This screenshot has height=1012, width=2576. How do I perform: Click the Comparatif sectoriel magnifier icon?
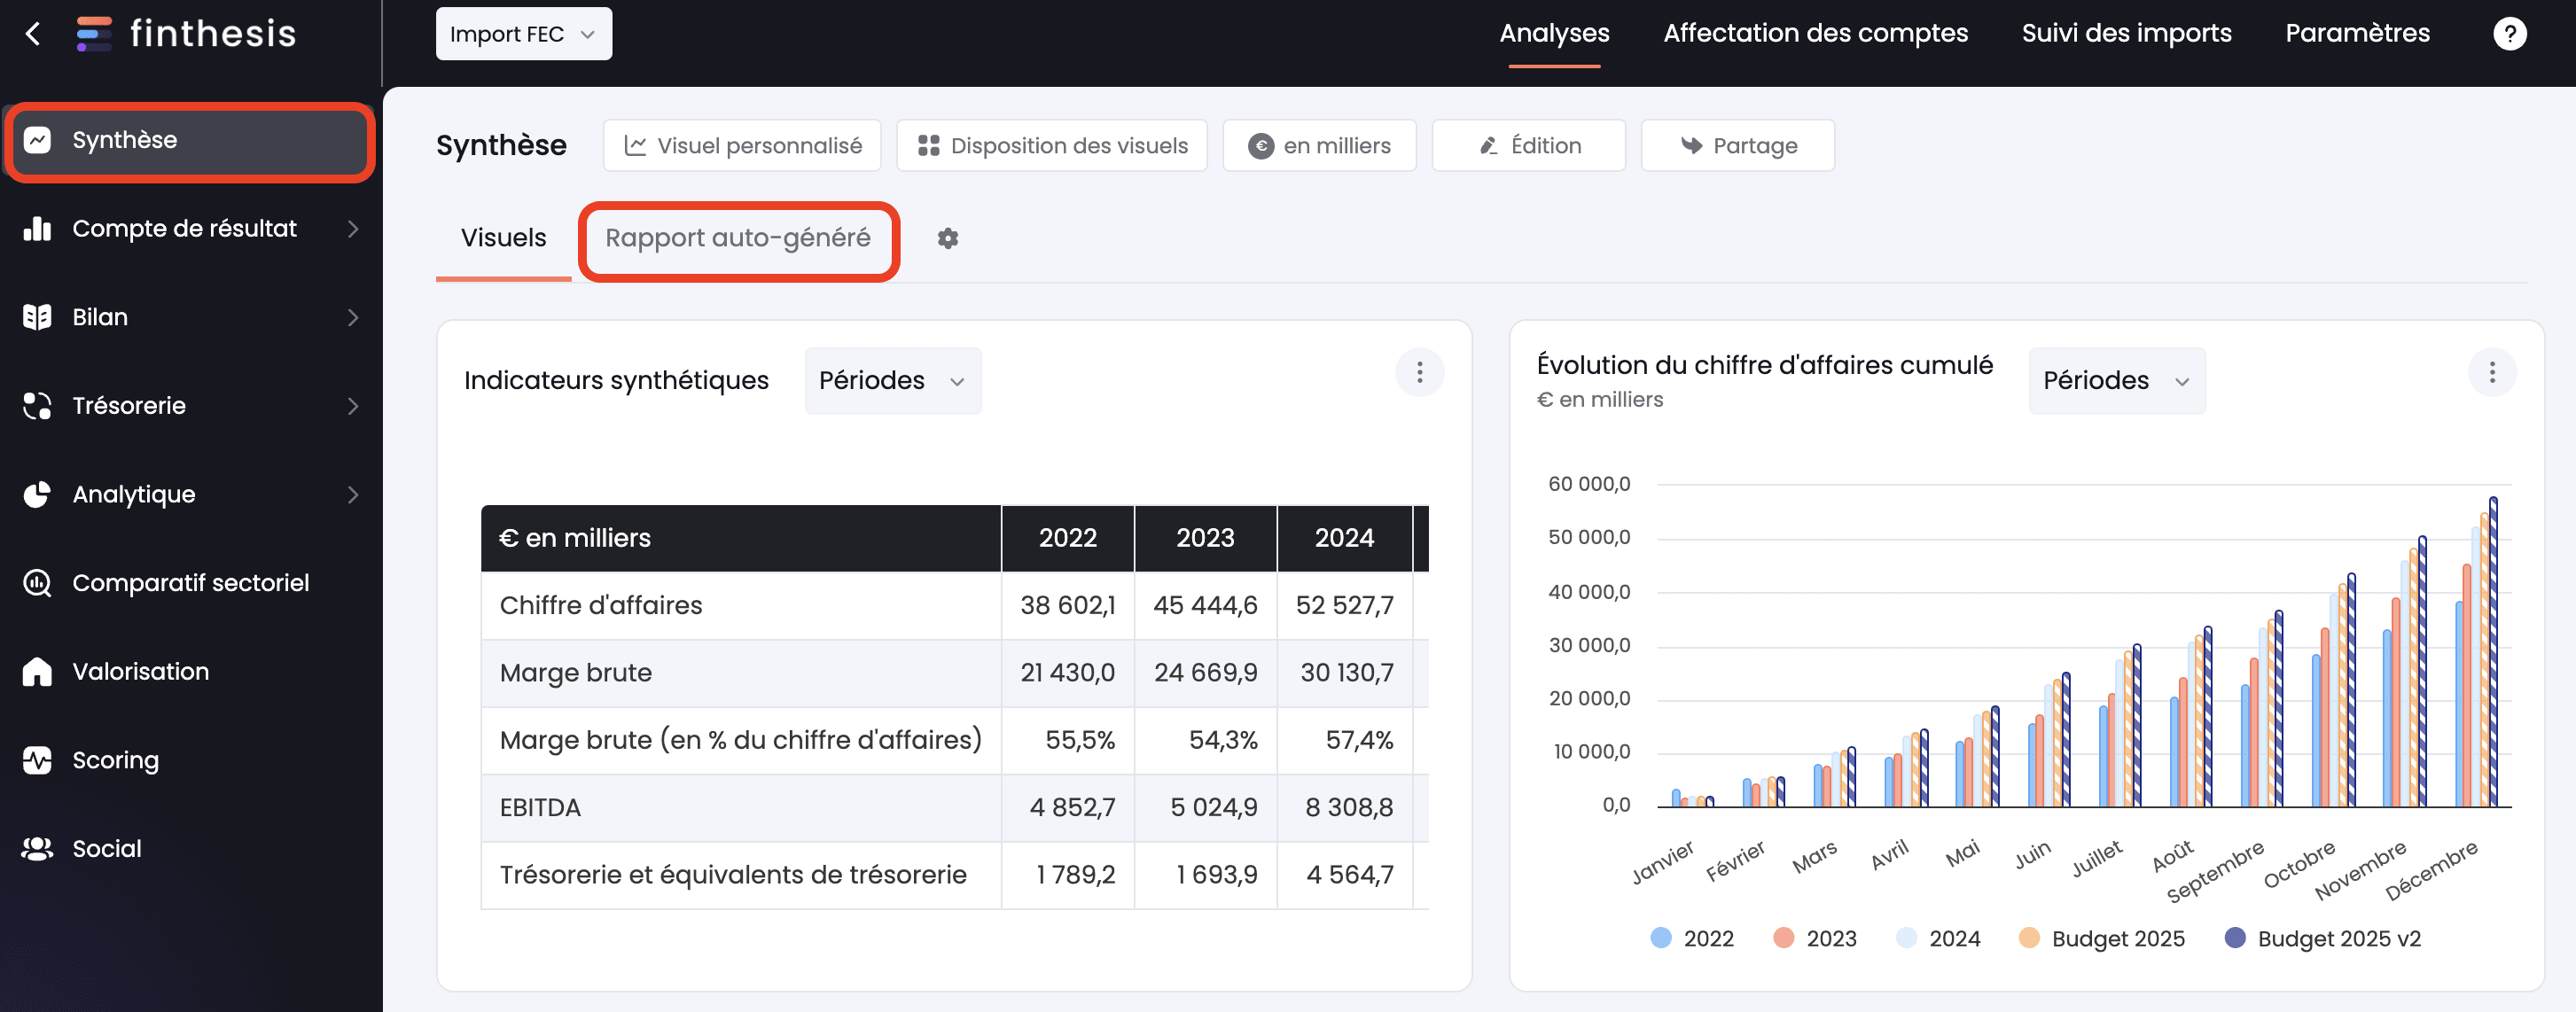pos(38,583)
